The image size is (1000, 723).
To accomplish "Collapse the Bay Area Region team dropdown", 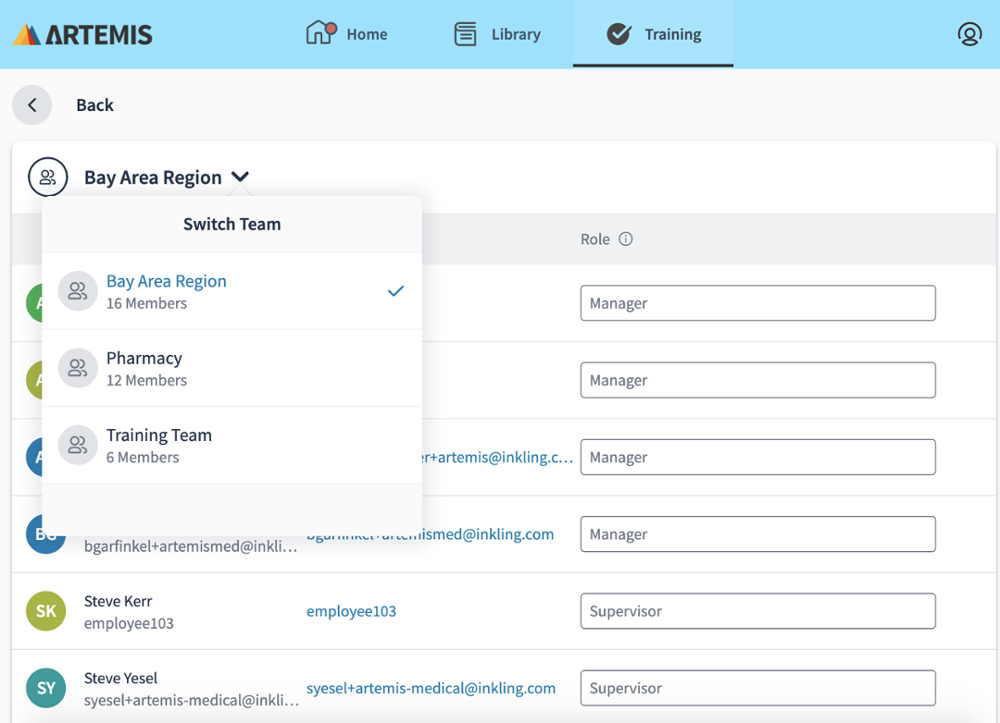I will tap(240, 177).
